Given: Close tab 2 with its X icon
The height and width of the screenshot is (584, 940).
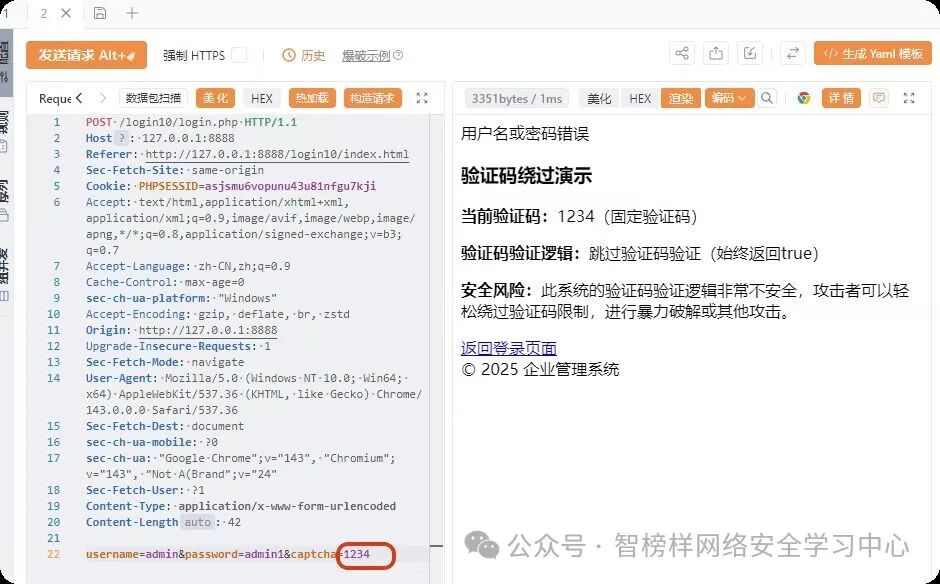Looking at the screenshot, I should tap(66, 13).
